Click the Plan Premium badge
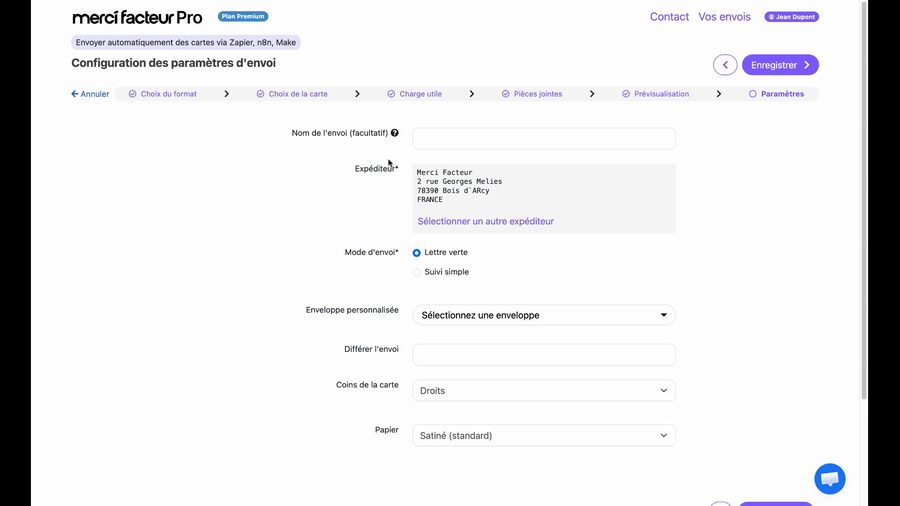 243,16
